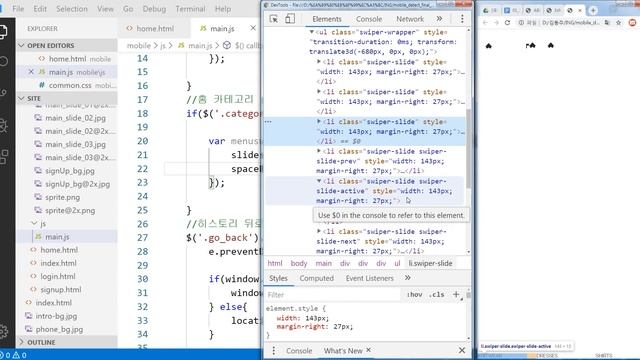Collapse the li swiper-slide-active node
Screen dimensions: 640x360
click(319, 181)
